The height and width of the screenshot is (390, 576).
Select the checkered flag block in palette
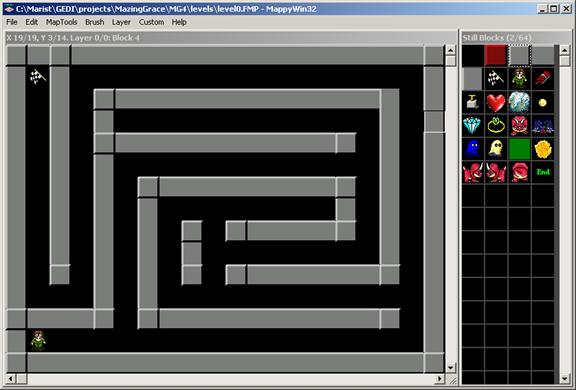click(496, 79)
